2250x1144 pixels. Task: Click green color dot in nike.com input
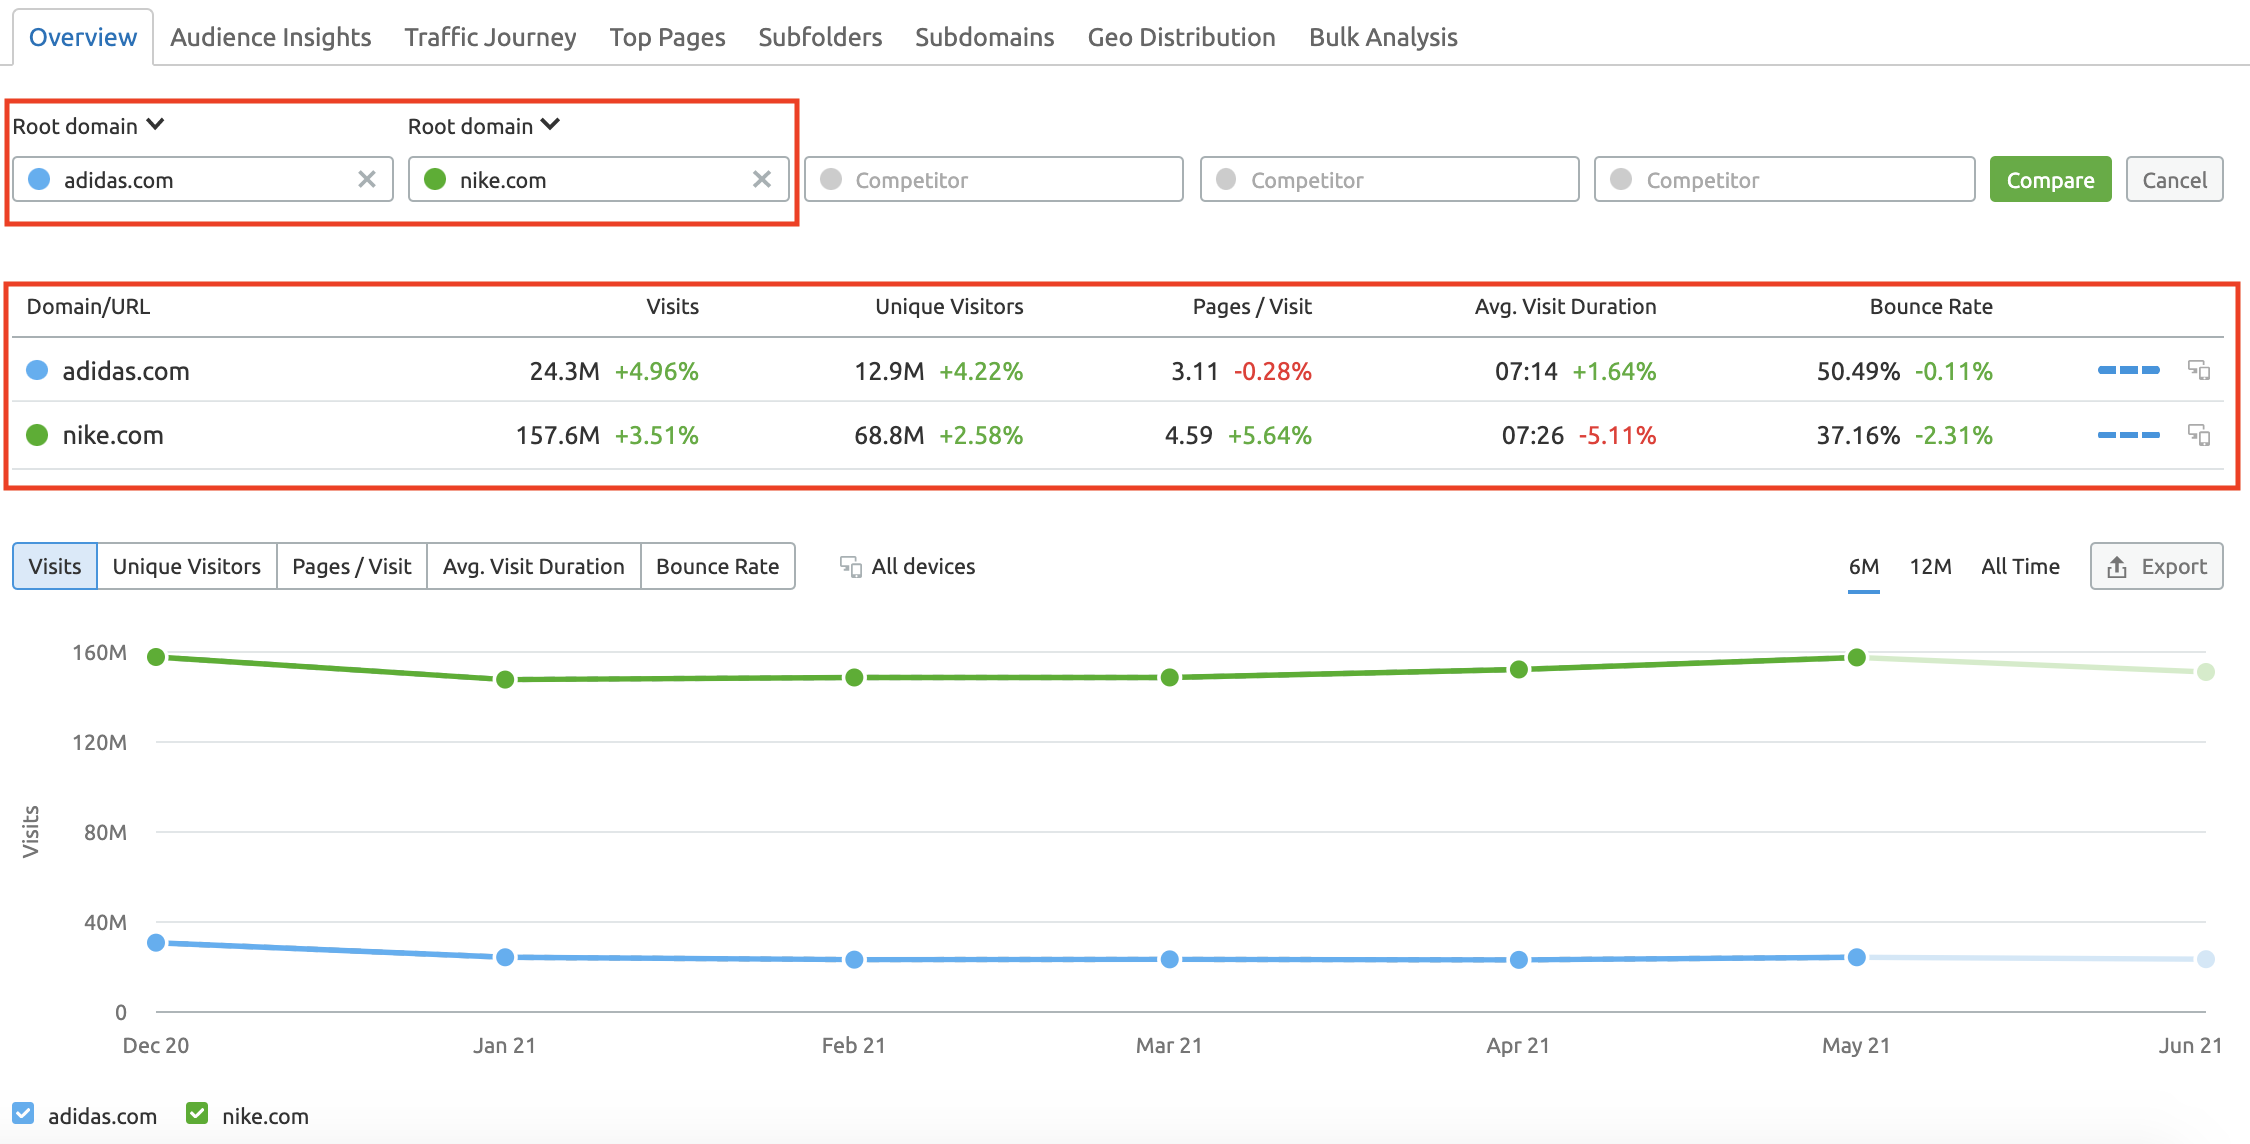(x=435, y=179)
